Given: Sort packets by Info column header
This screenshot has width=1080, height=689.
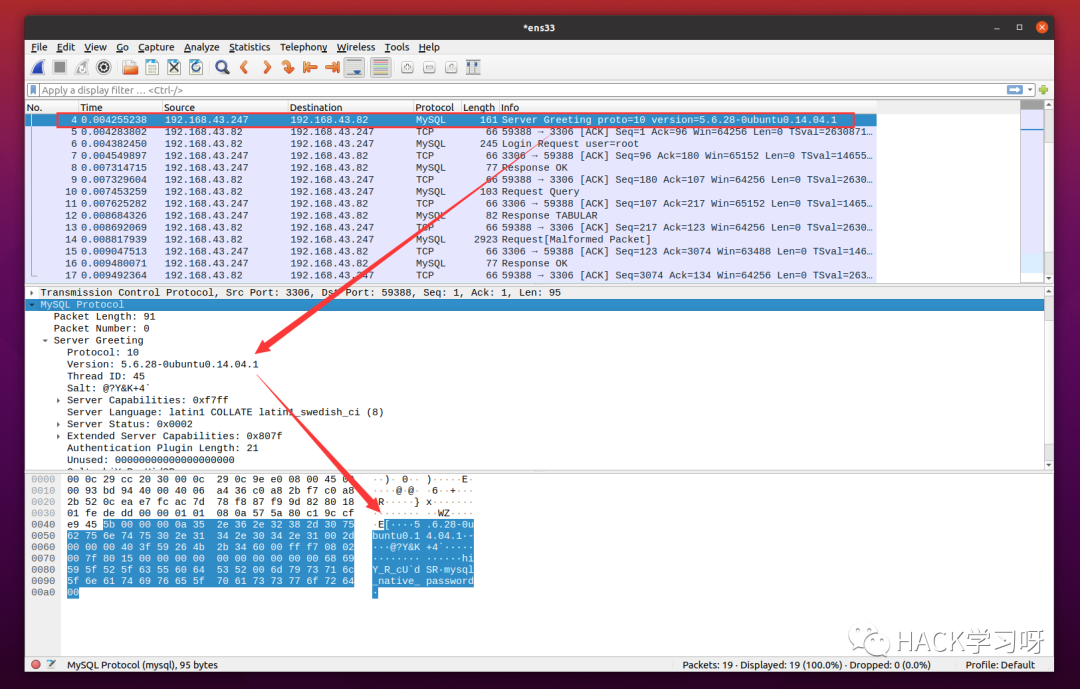Looking at the screenshot, I should 687,107.
